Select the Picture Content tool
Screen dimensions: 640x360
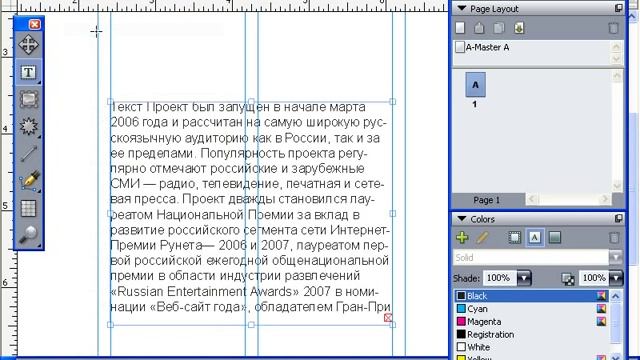click(x=29, y=99)
